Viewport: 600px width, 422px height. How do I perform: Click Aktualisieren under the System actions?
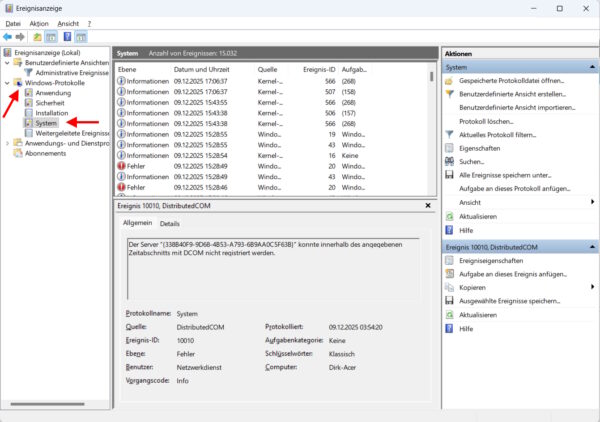(478, 217)
